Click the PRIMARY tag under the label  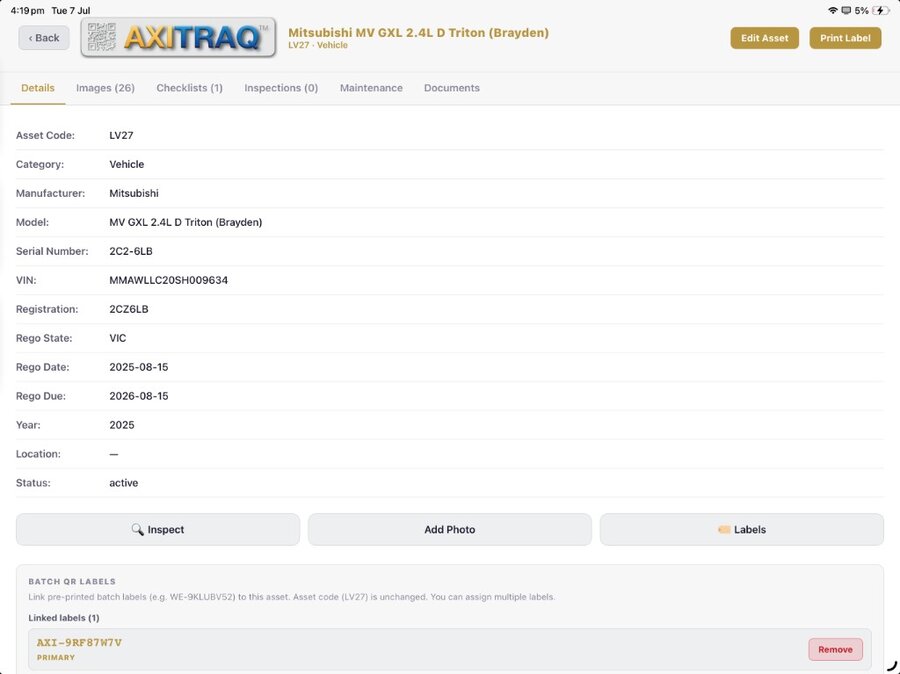click(x=56, y=657)
